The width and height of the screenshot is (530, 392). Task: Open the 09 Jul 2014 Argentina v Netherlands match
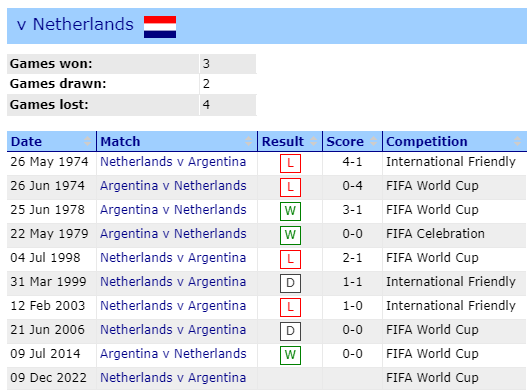click(173, 354)
